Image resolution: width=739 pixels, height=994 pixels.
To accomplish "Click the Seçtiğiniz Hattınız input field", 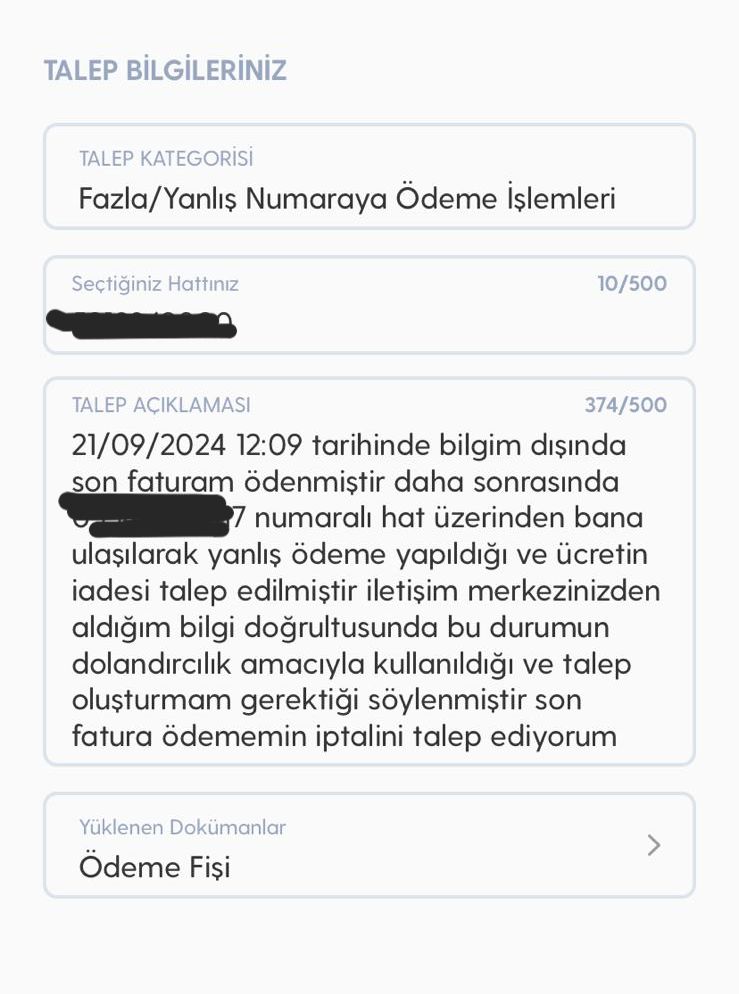I will [x=368, y=305].
